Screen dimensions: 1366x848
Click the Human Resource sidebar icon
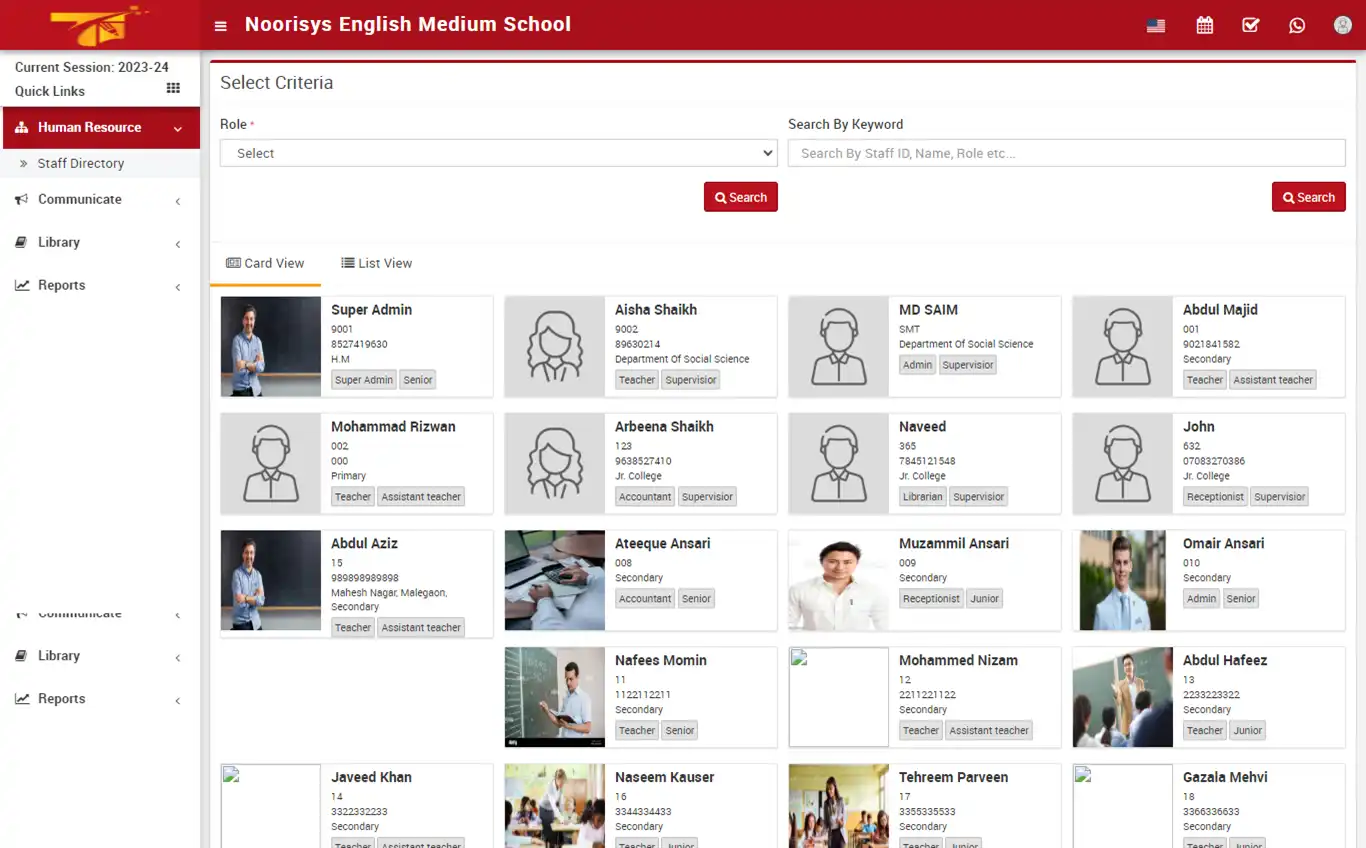click(x=22, y=127)
